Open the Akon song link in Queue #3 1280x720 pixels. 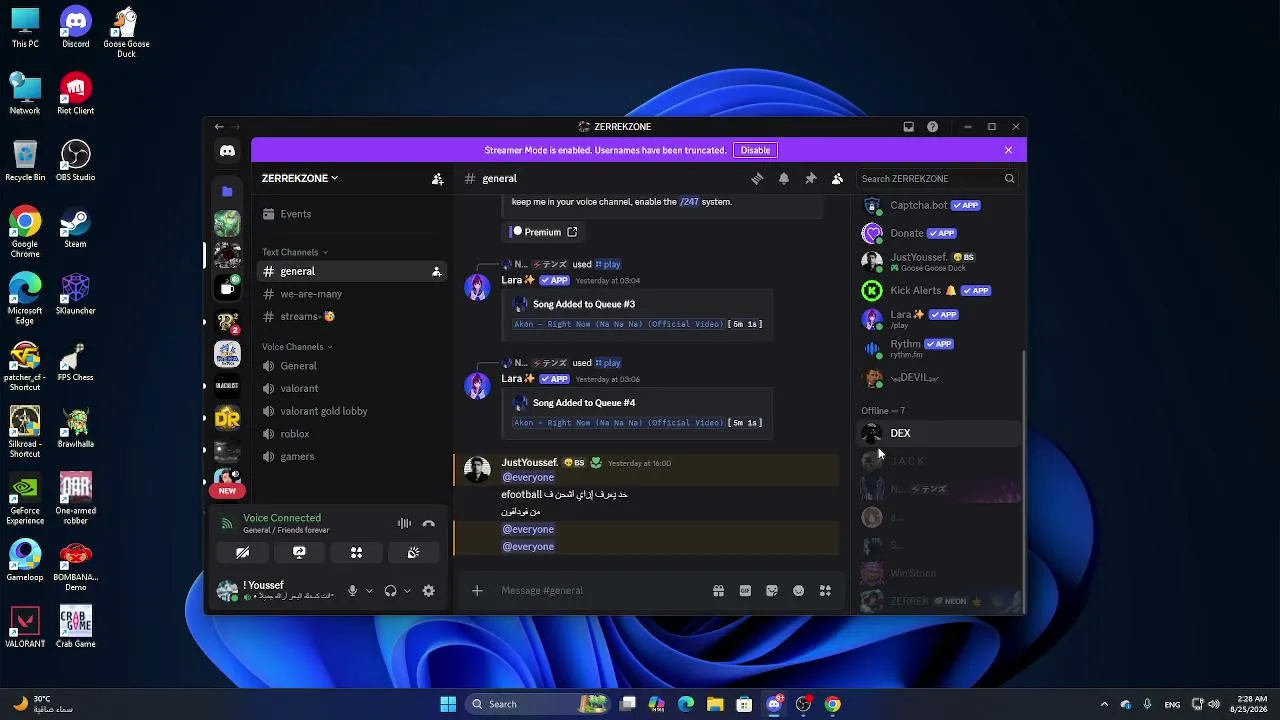pos(618,324)
